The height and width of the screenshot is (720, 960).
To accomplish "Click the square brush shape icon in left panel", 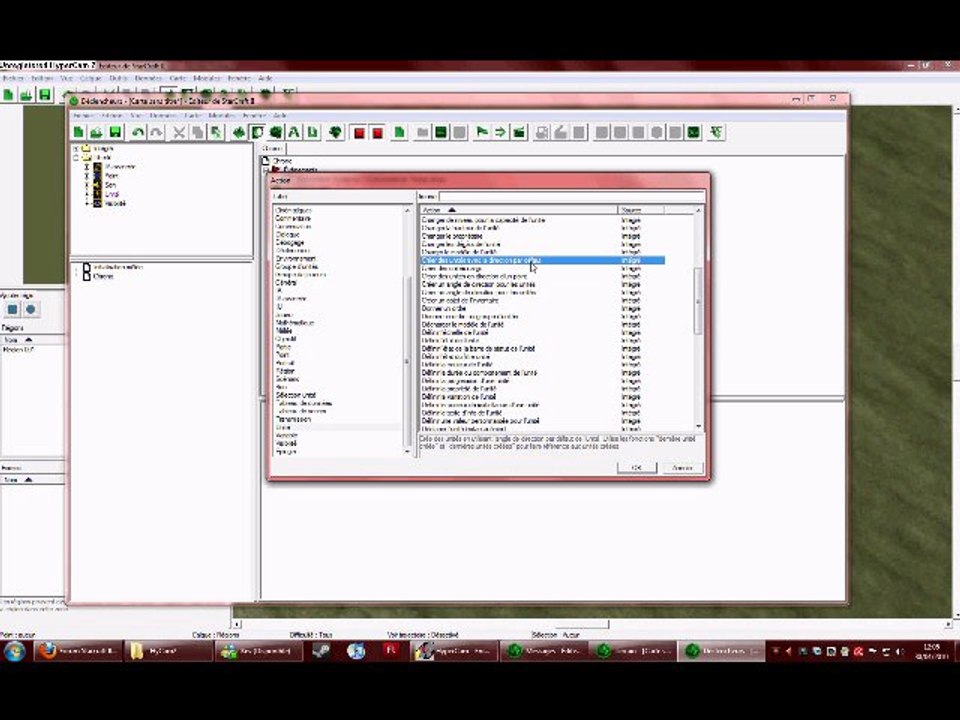I will (12, 309).
